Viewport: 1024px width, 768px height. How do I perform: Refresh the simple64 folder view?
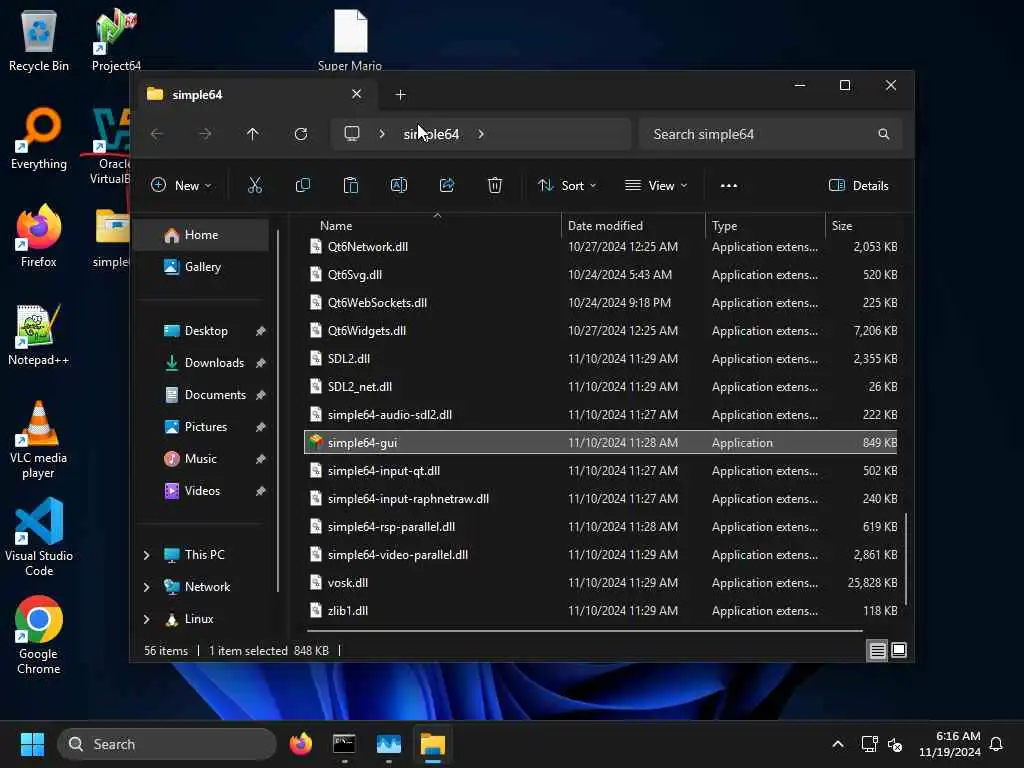(301, 134)
